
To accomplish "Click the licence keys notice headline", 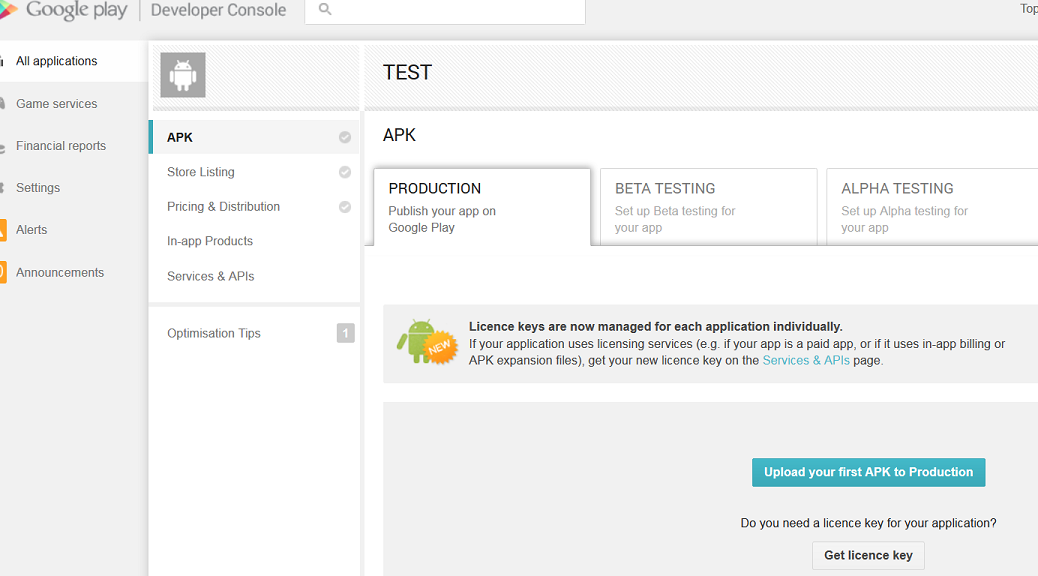I will (x=655, y=326).
